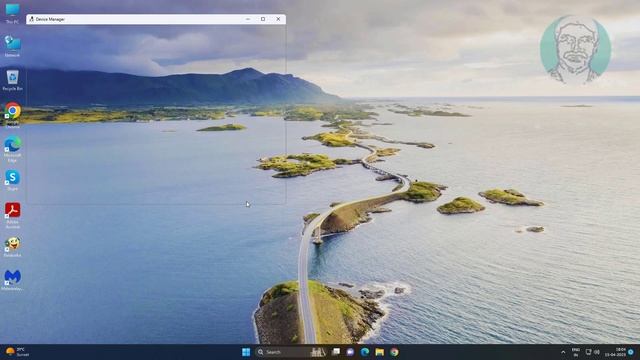This screenshot has width=640, height=360.
Task: Show hidden system tray icons
Action: pyautogui.click(x=563, y=352)
